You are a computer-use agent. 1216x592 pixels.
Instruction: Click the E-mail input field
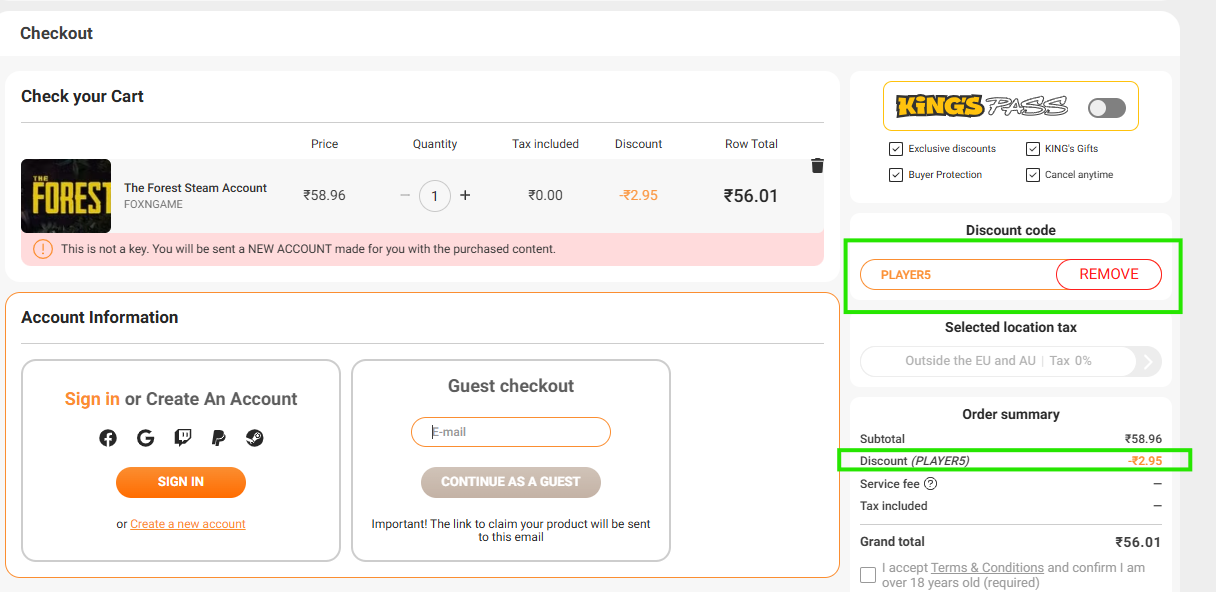[x=511, y=431]
